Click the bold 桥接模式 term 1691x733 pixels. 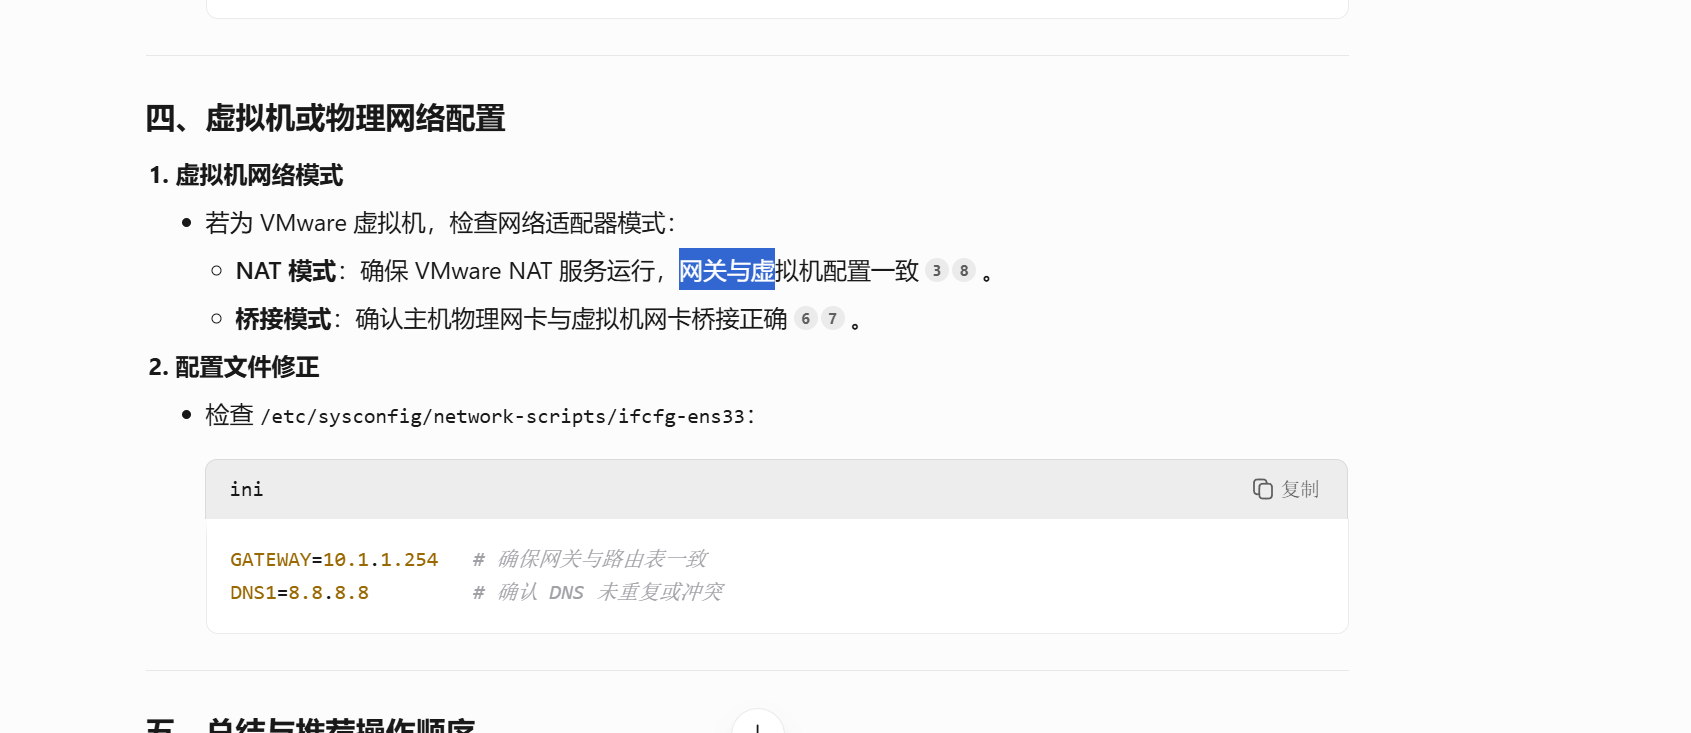click(283, 319)
